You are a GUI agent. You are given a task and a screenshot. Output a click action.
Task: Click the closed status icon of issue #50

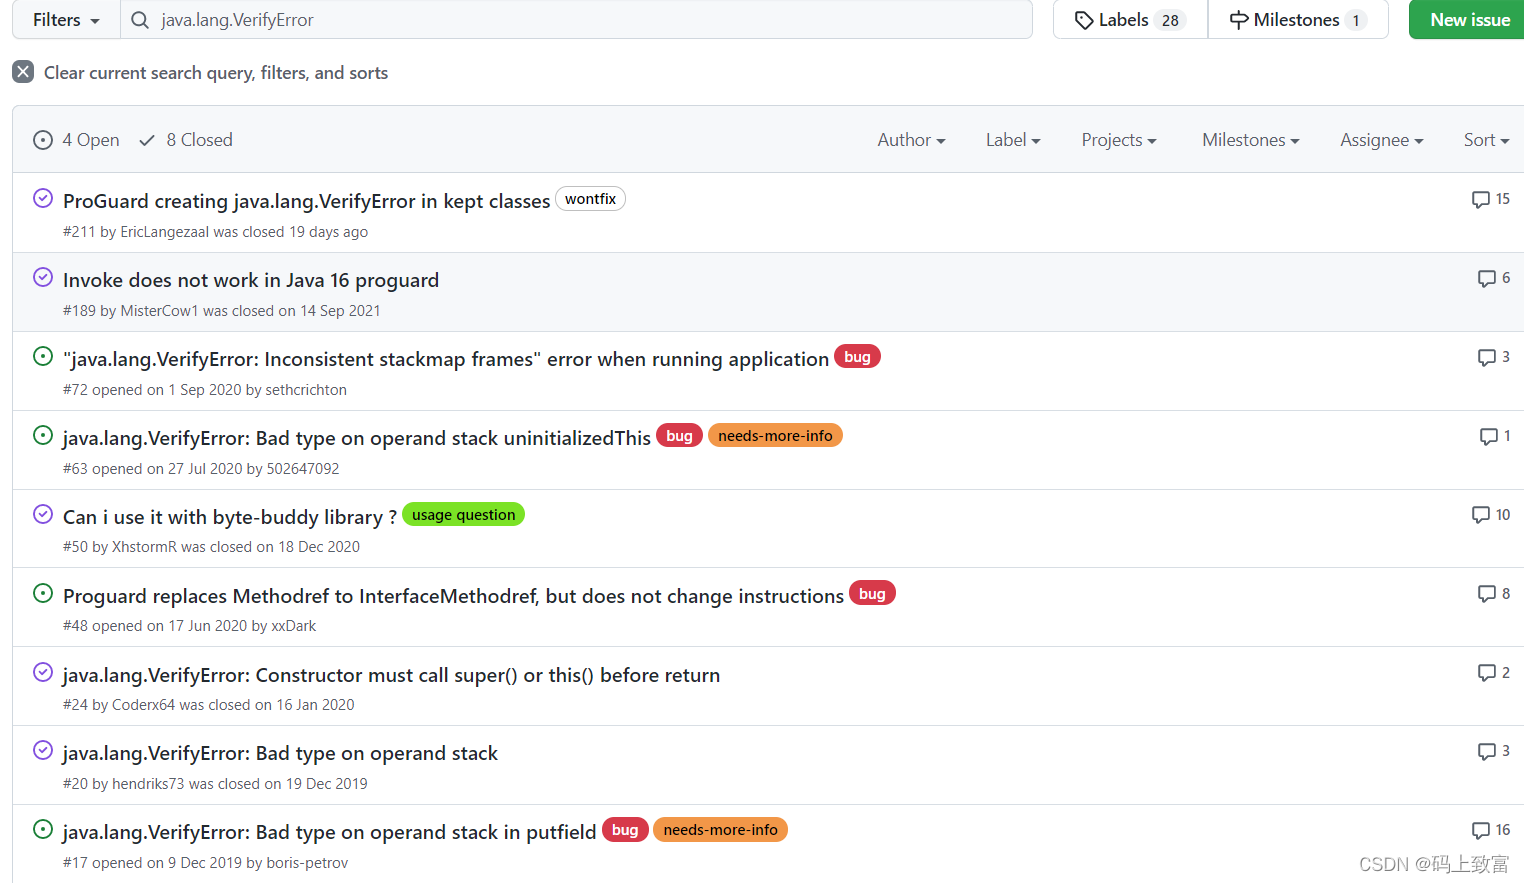tap(43, 514)
